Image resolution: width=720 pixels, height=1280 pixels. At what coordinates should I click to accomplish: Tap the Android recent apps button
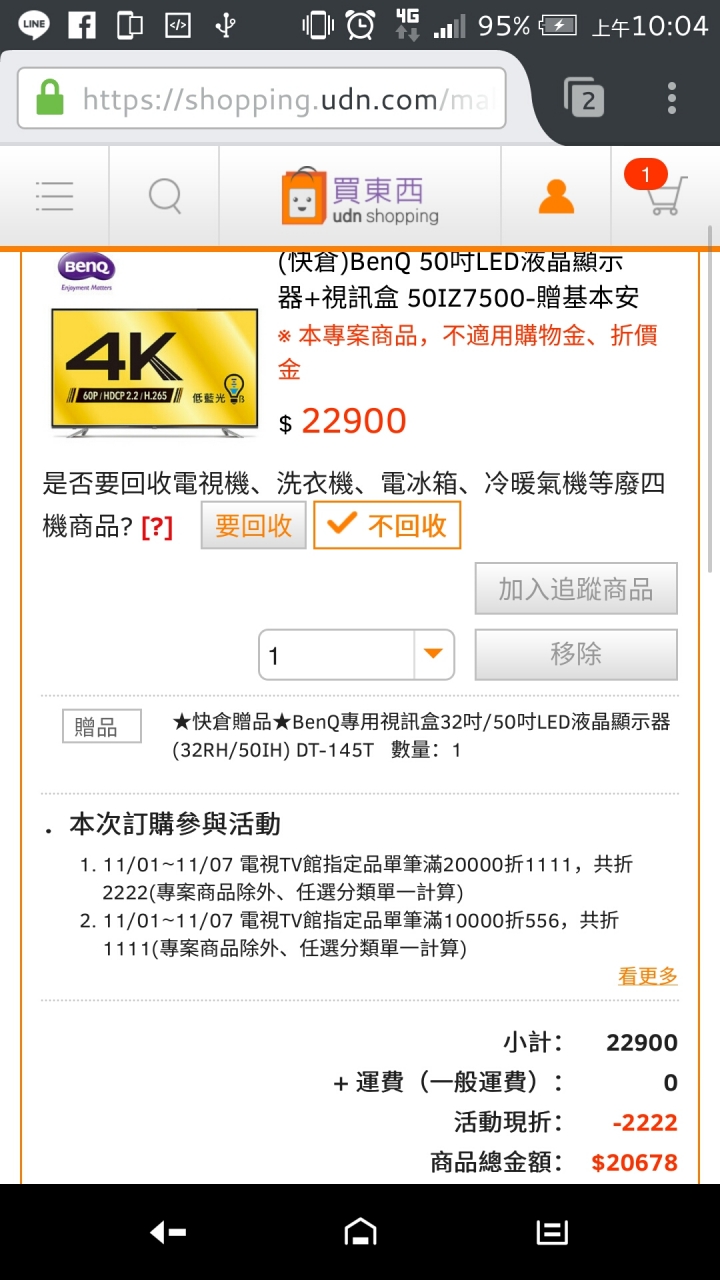pos(552,1232)
